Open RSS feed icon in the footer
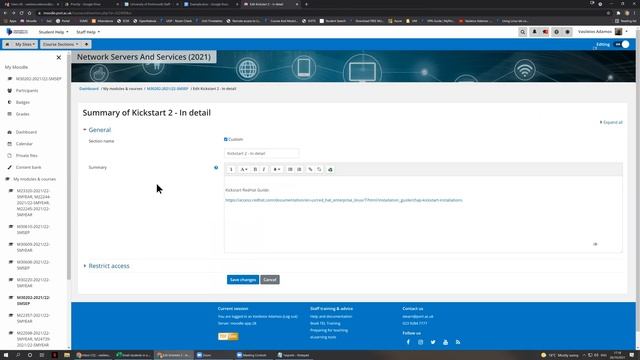Screen dimensions: 640x360 point(458,342)
